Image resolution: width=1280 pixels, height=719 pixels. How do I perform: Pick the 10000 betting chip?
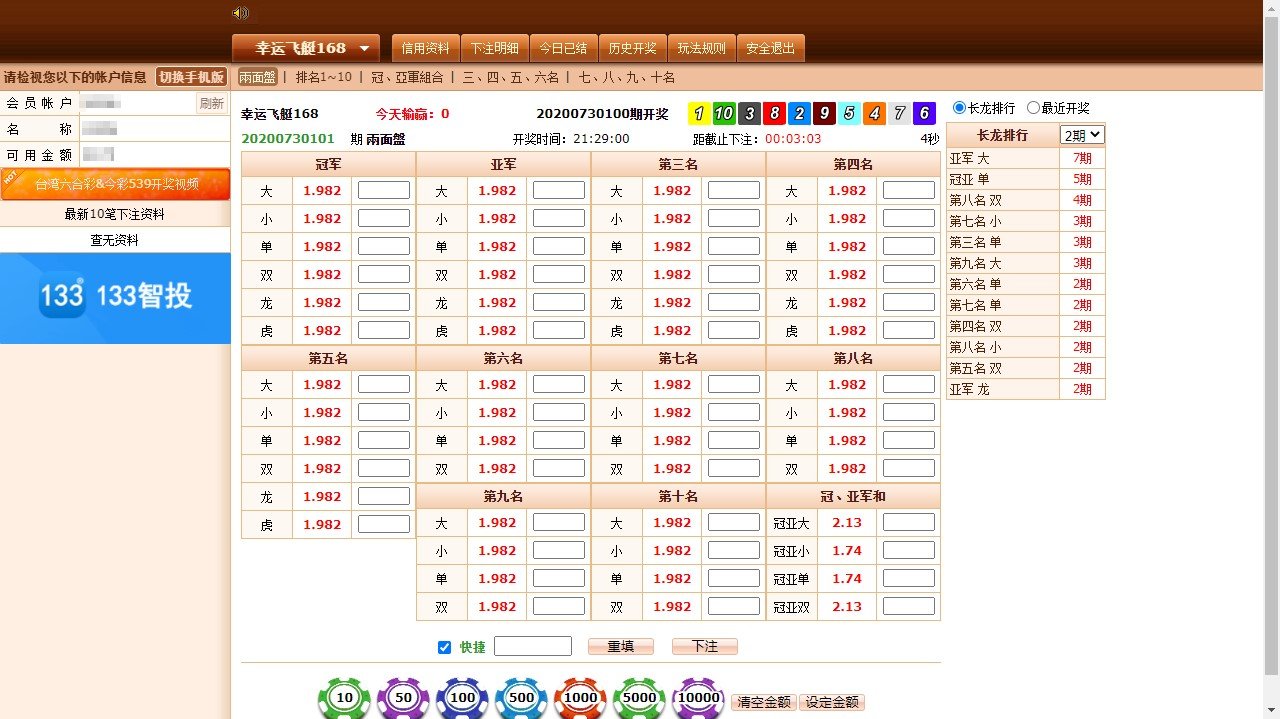pos(698,698)
